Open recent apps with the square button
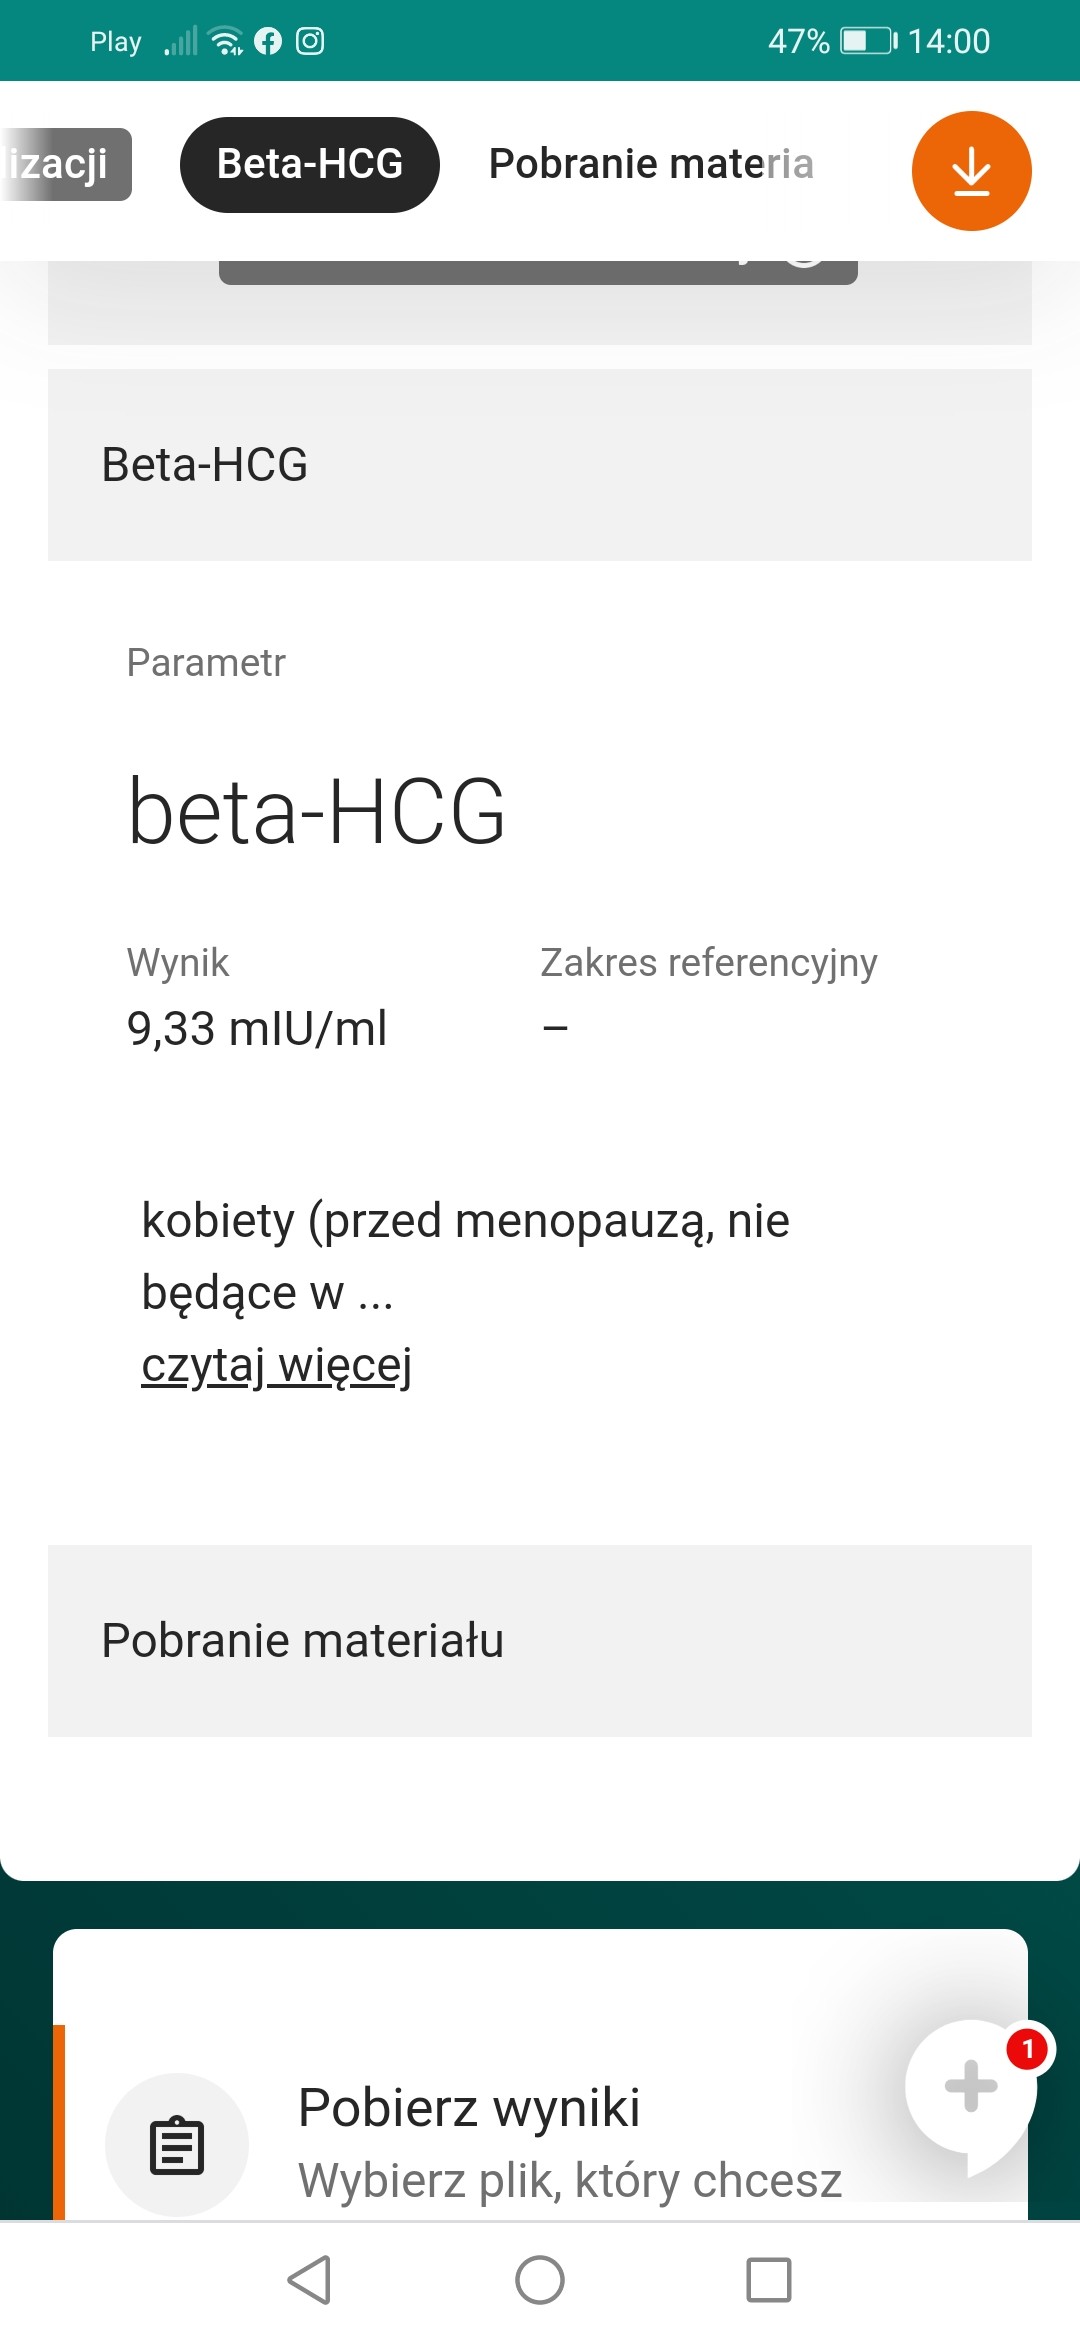 point(768,2280)
